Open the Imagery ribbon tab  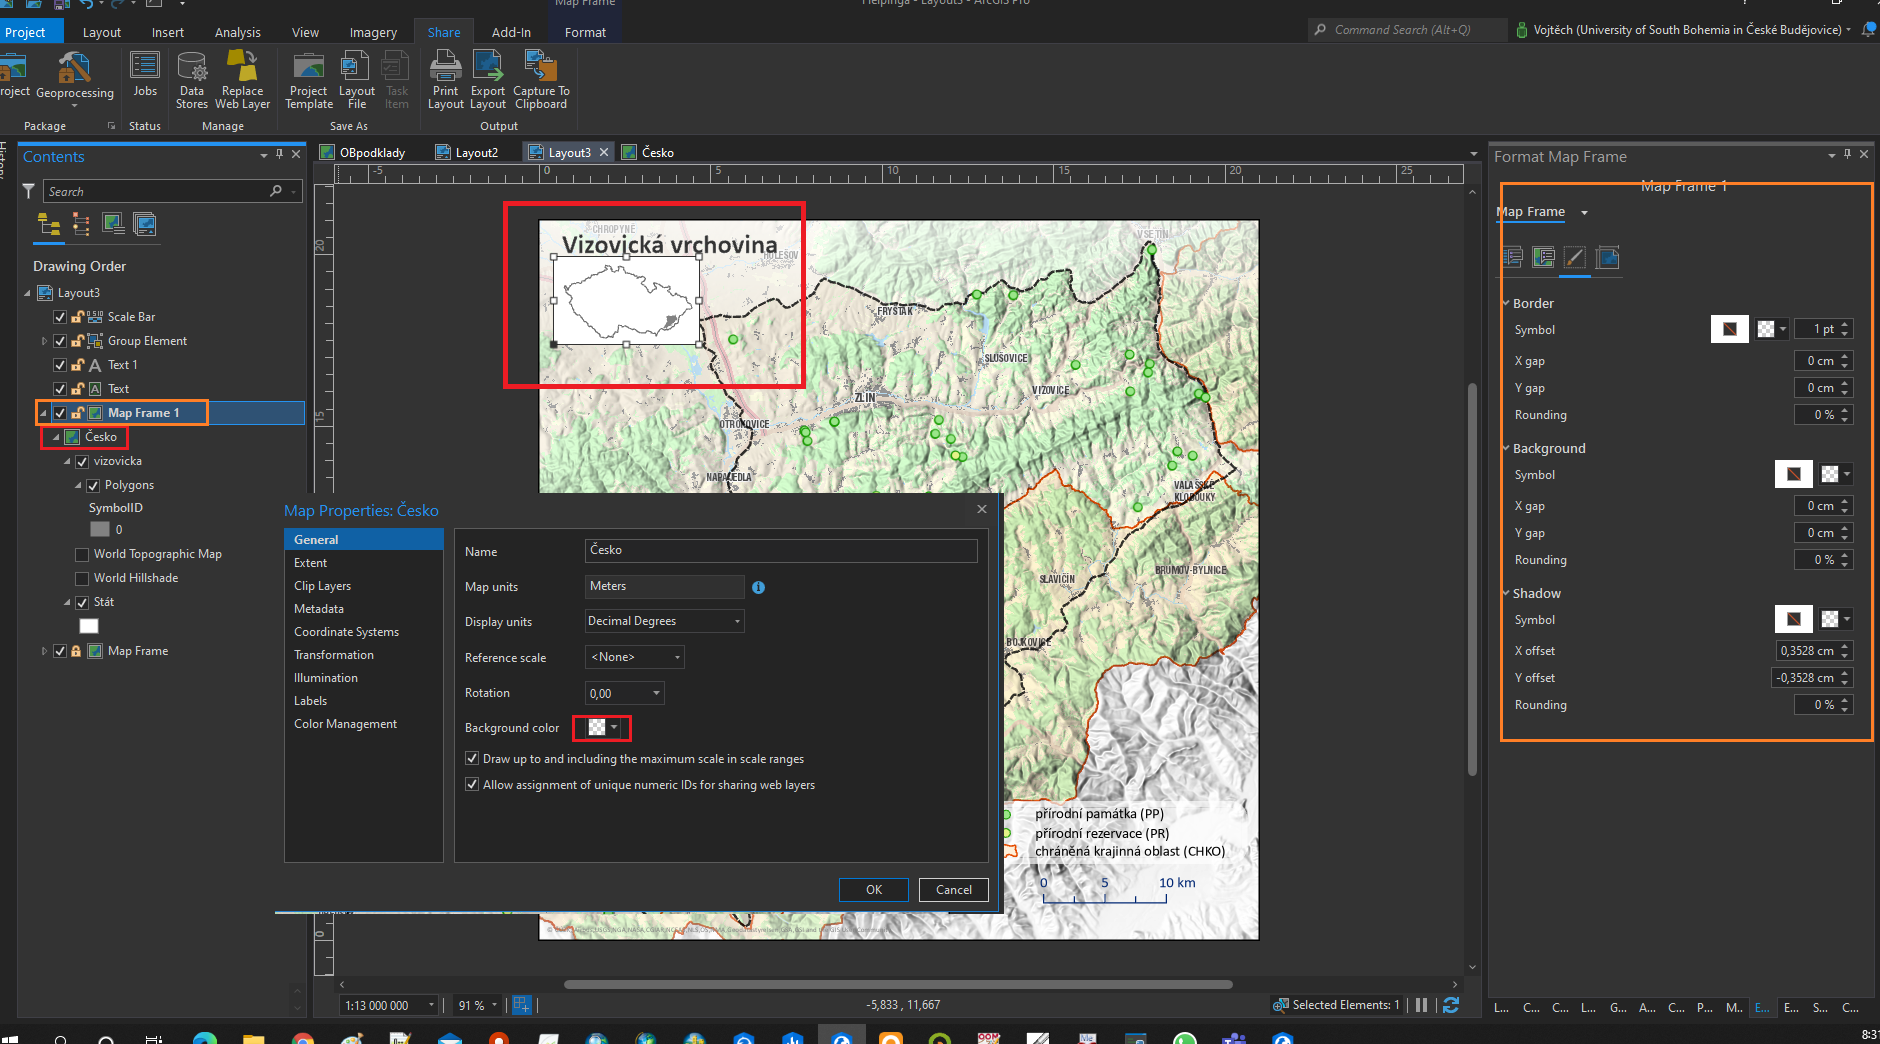coord(372,31)
